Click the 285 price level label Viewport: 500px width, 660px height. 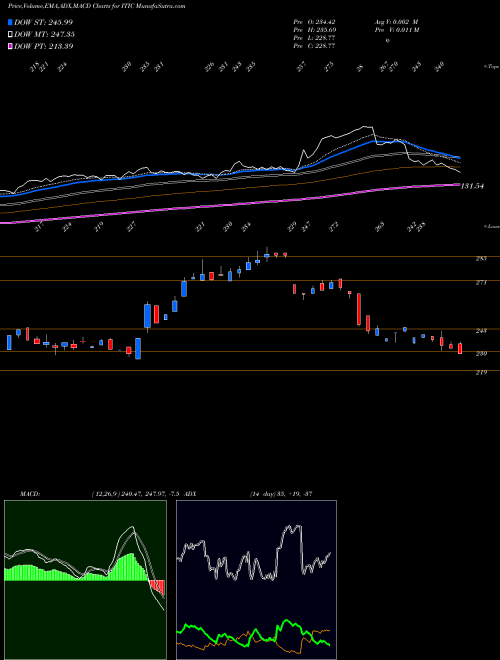[481, 258]
